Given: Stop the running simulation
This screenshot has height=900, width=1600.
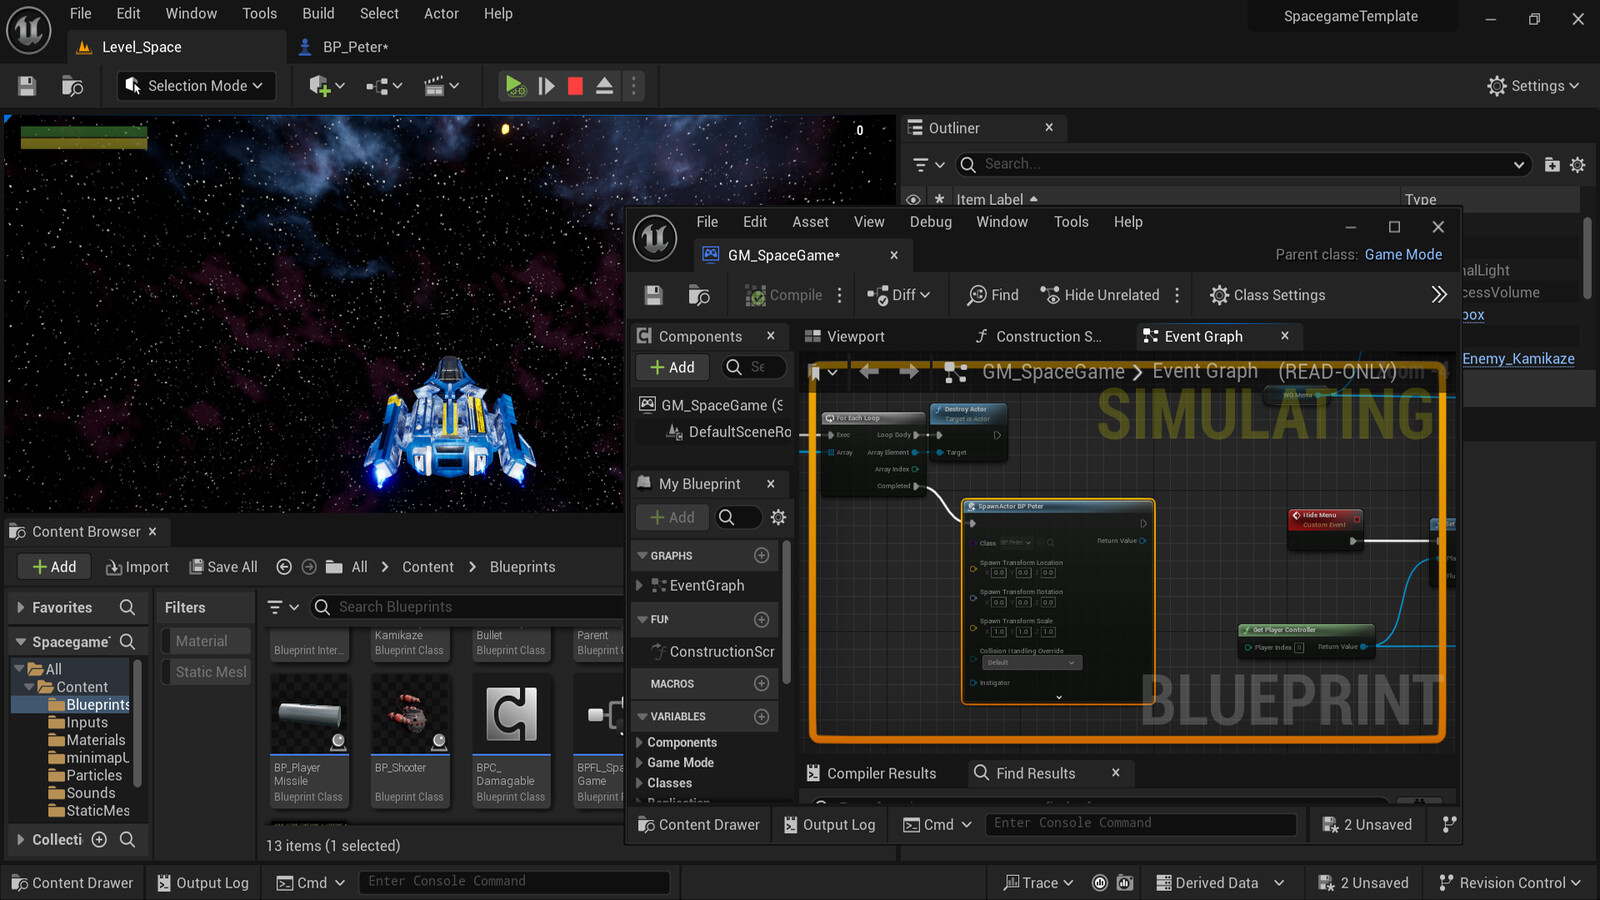Looking at the screenshot, I should [x=575, y=86].
